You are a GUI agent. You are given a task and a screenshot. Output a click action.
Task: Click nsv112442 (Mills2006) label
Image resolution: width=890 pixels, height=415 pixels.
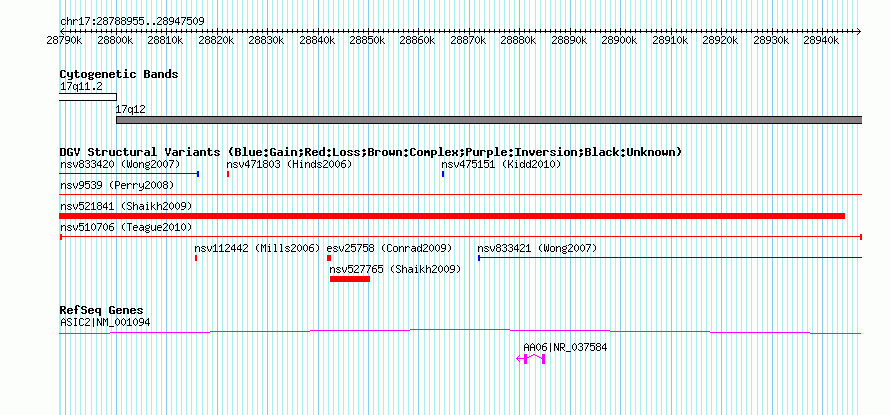[258, 249]
